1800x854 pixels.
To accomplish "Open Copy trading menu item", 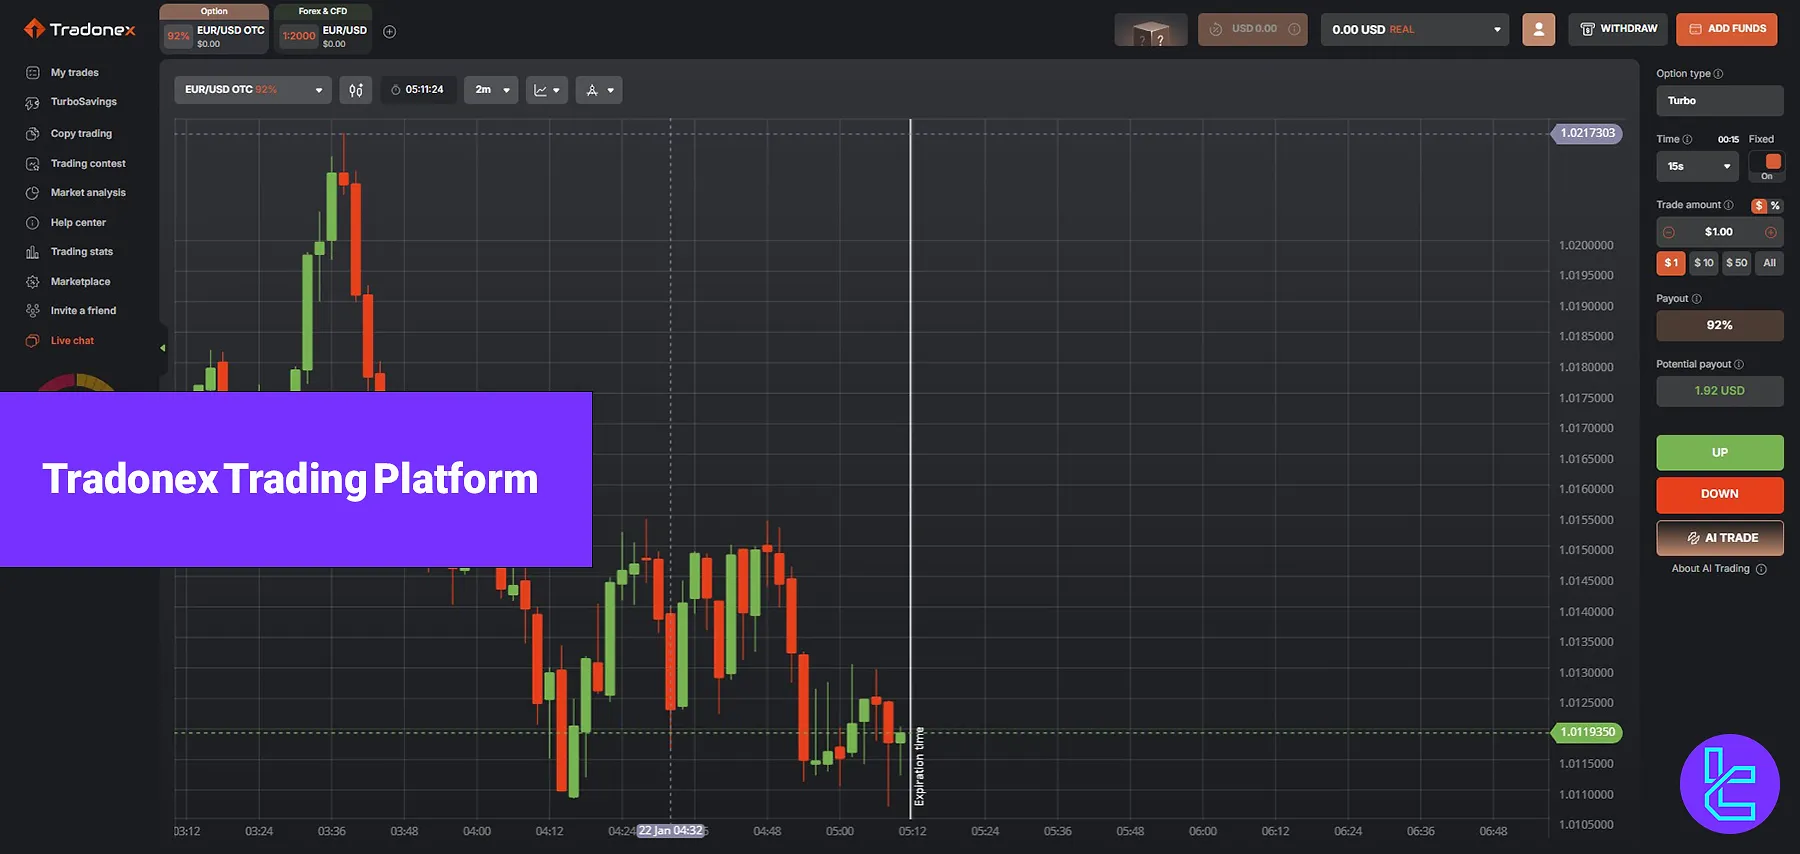I will (81, 133).
